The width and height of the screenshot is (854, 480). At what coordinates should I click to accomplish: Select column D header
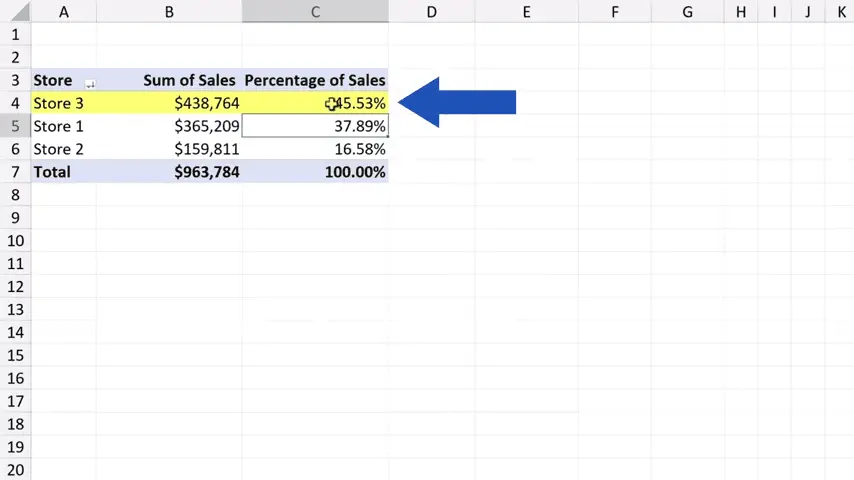pos(431,12)
